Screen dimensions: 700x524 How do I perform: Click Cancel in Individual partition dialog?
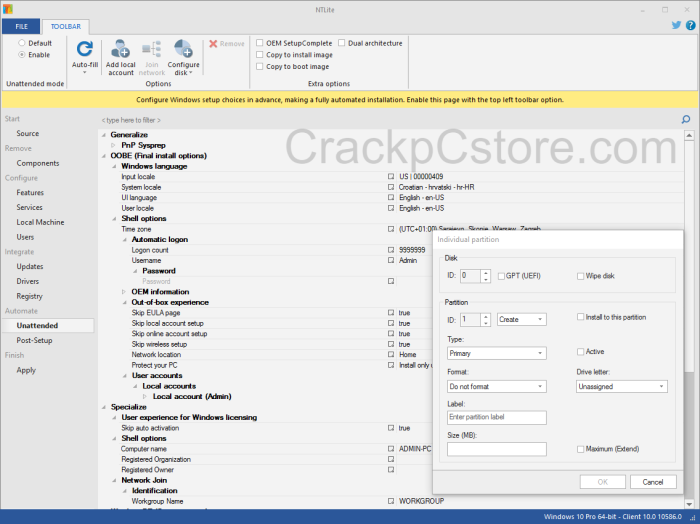click(653, 482)
